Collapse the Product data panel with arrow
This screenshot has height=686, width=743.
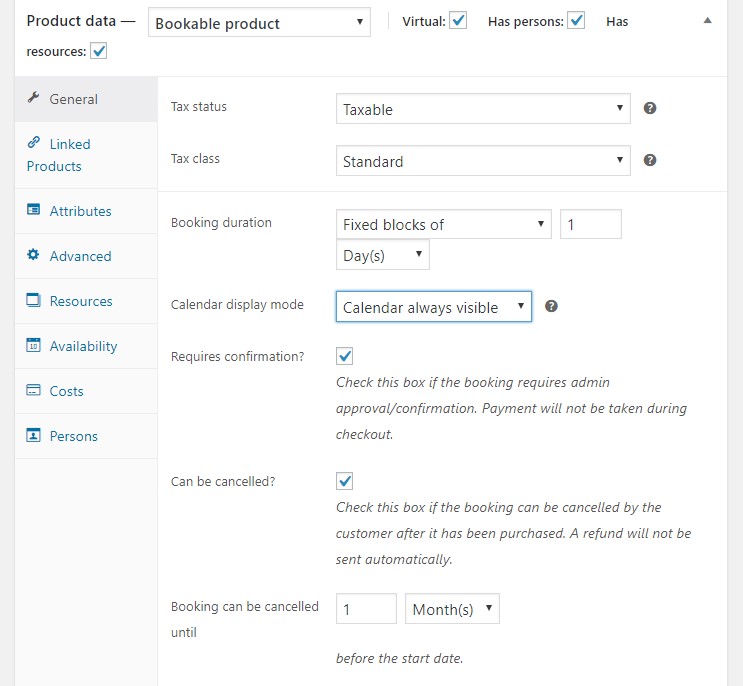click(x=707, y=20)
